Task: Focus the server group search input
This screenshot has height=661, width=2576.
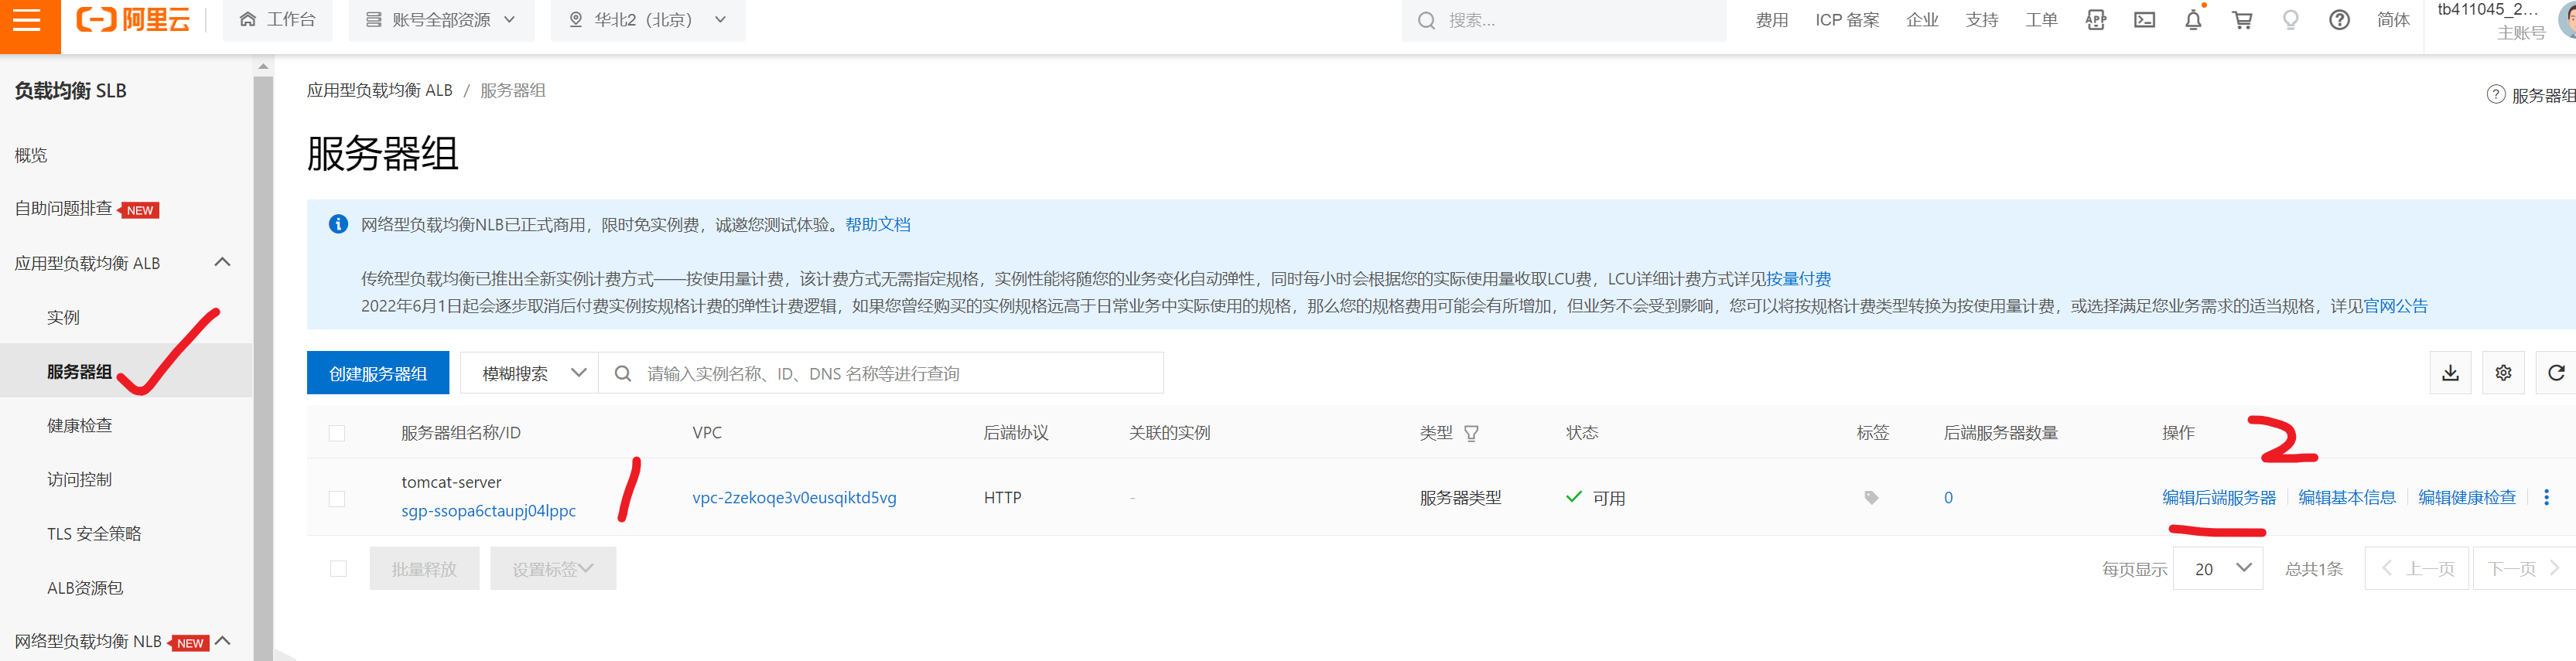Action: [900, 373]
